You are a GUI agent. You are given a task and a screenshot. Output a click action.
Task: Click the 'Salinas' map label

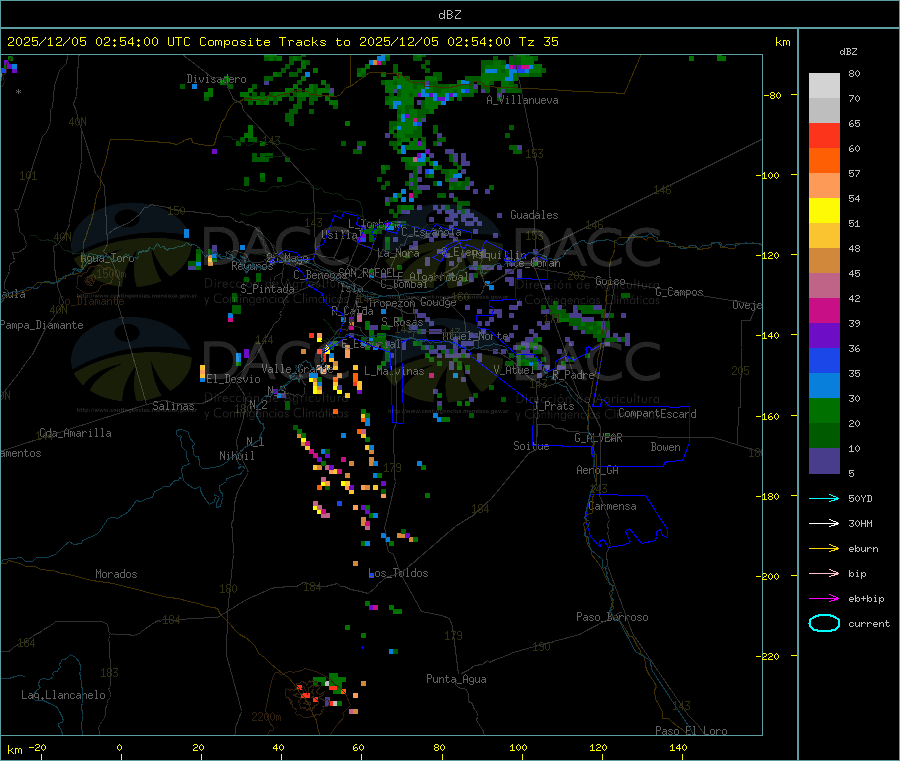(x=173, y=406)
